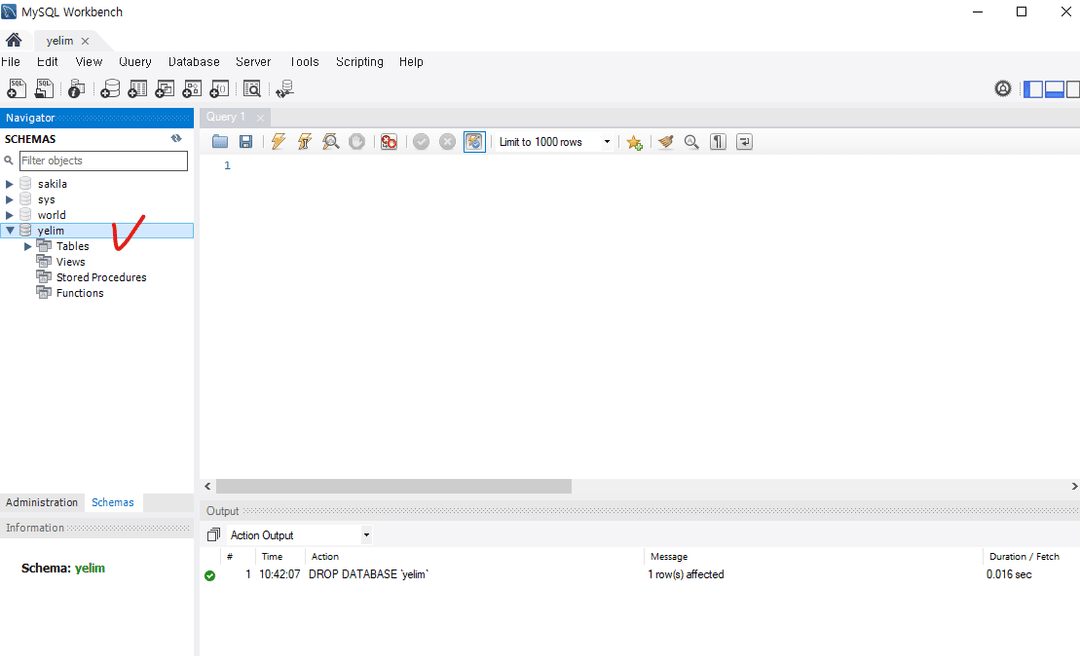Image resolution: width=1080 pixels, height=656 pixels.
Task: Open the Search table data toolbar icon
Action: [x=252, y=89]
